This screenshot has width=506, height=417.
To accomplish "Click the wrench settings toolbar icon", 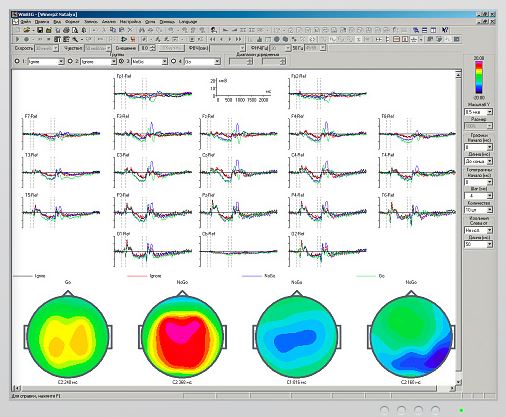I will [x=75, y=39].
